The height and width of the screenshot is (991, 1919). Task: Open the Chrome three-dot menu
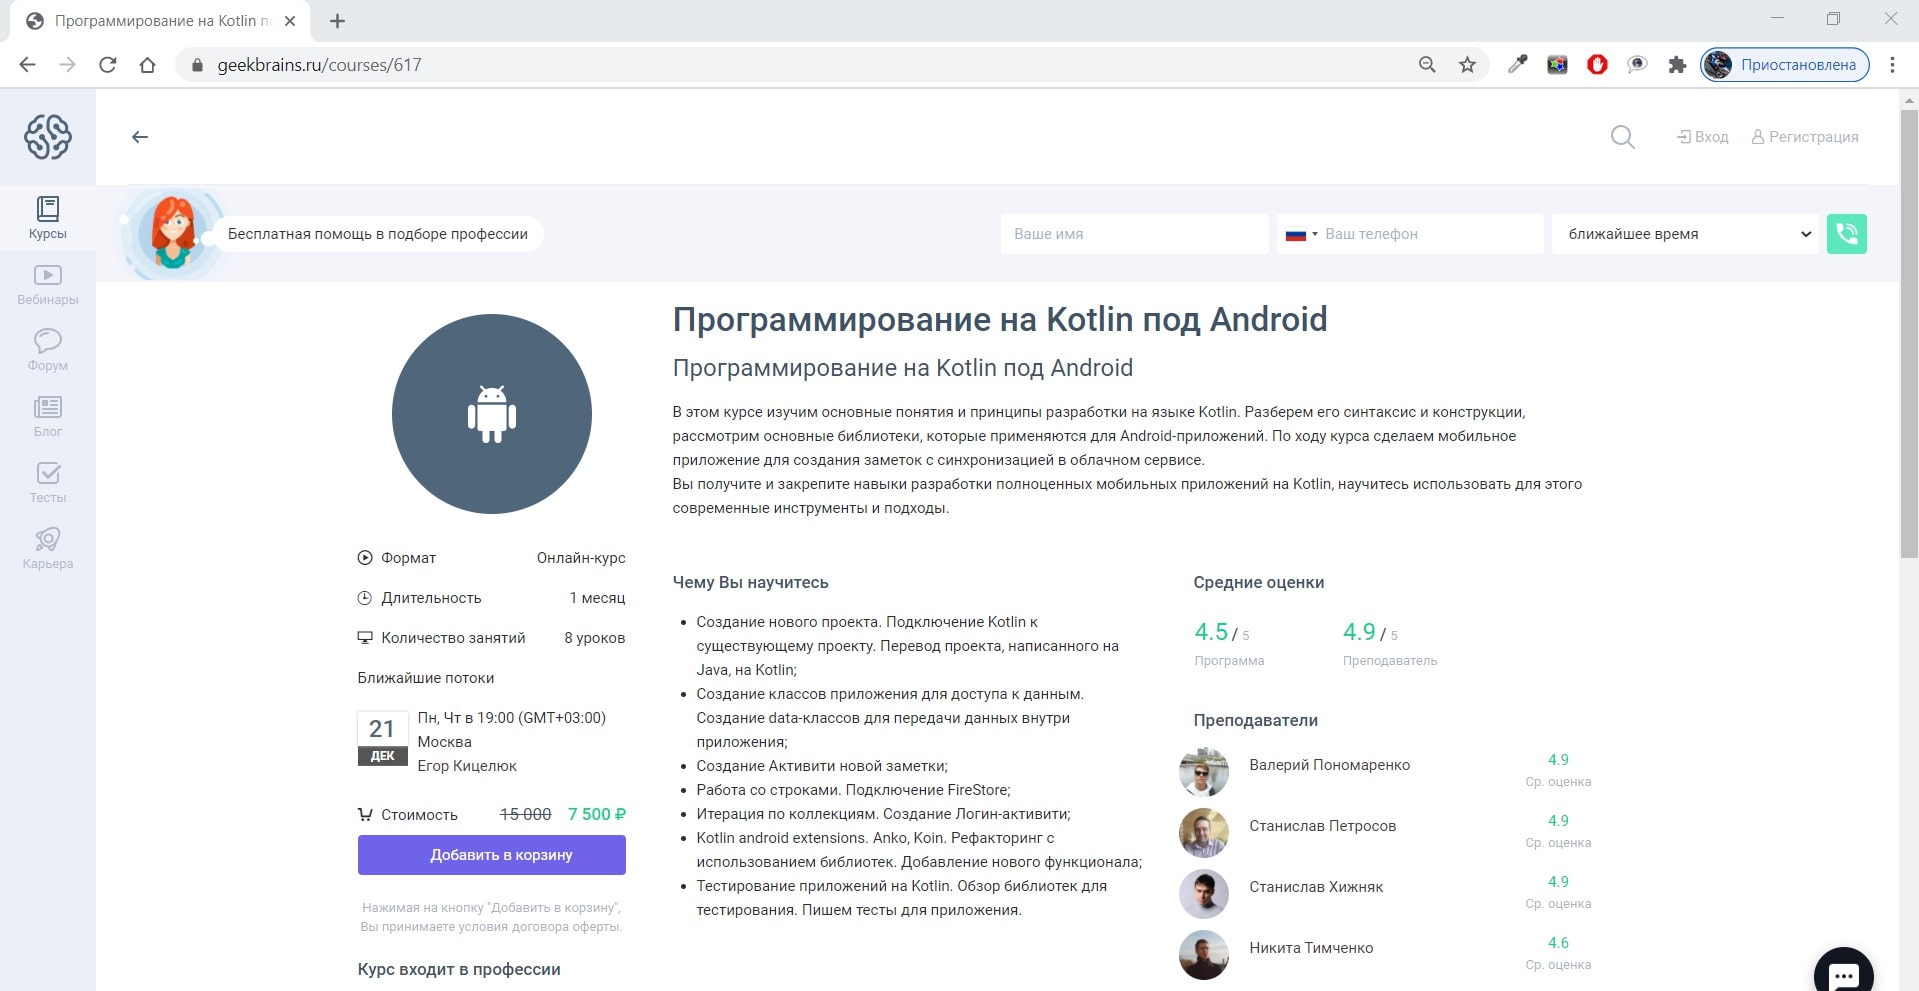tap(1892, 65)
